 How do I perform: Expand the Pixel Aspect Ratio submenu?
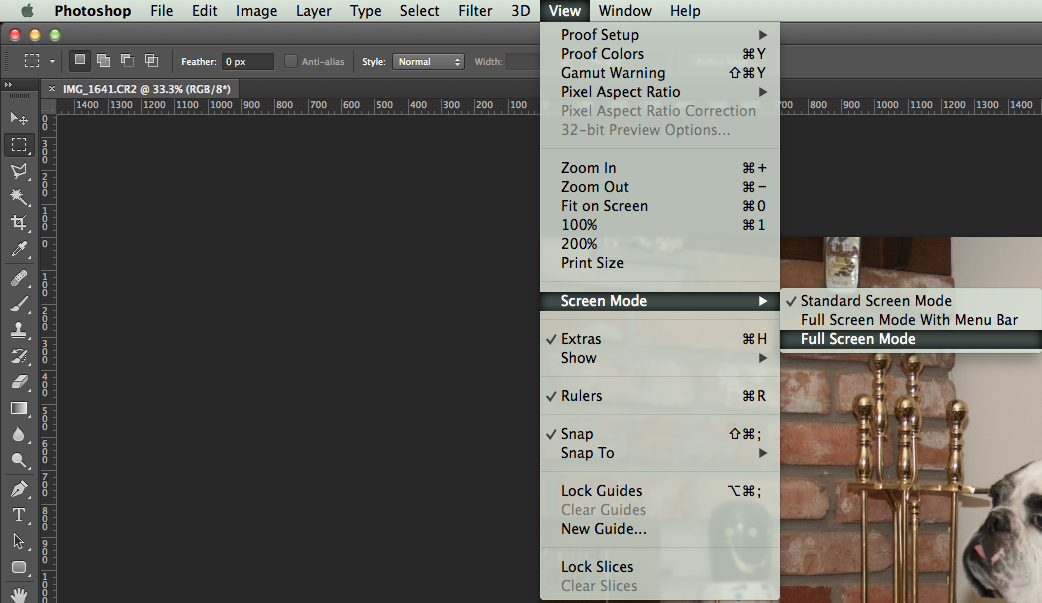[x=660, y=92]
